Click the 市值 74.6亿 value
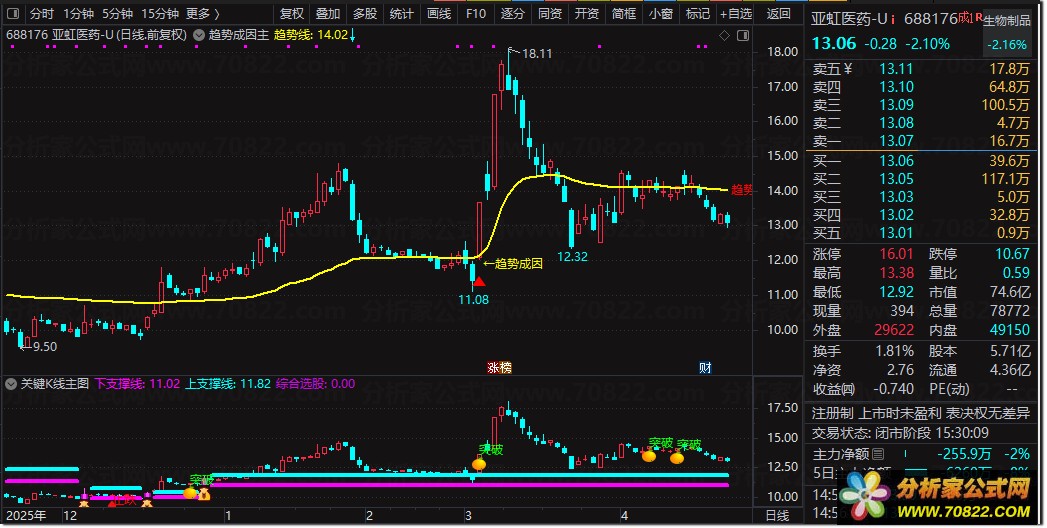Screen dimensions: 1047x528 (1010, 292)
